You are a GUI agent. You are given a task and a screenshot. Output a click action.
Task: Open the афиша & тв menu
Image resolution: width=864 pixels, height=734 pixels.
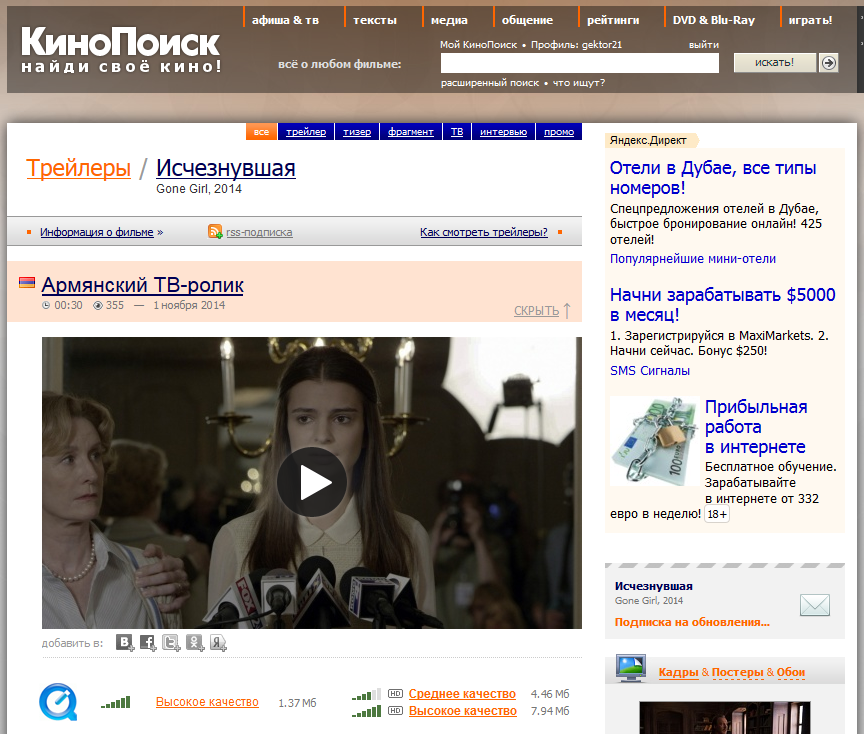tap(285, 20)
